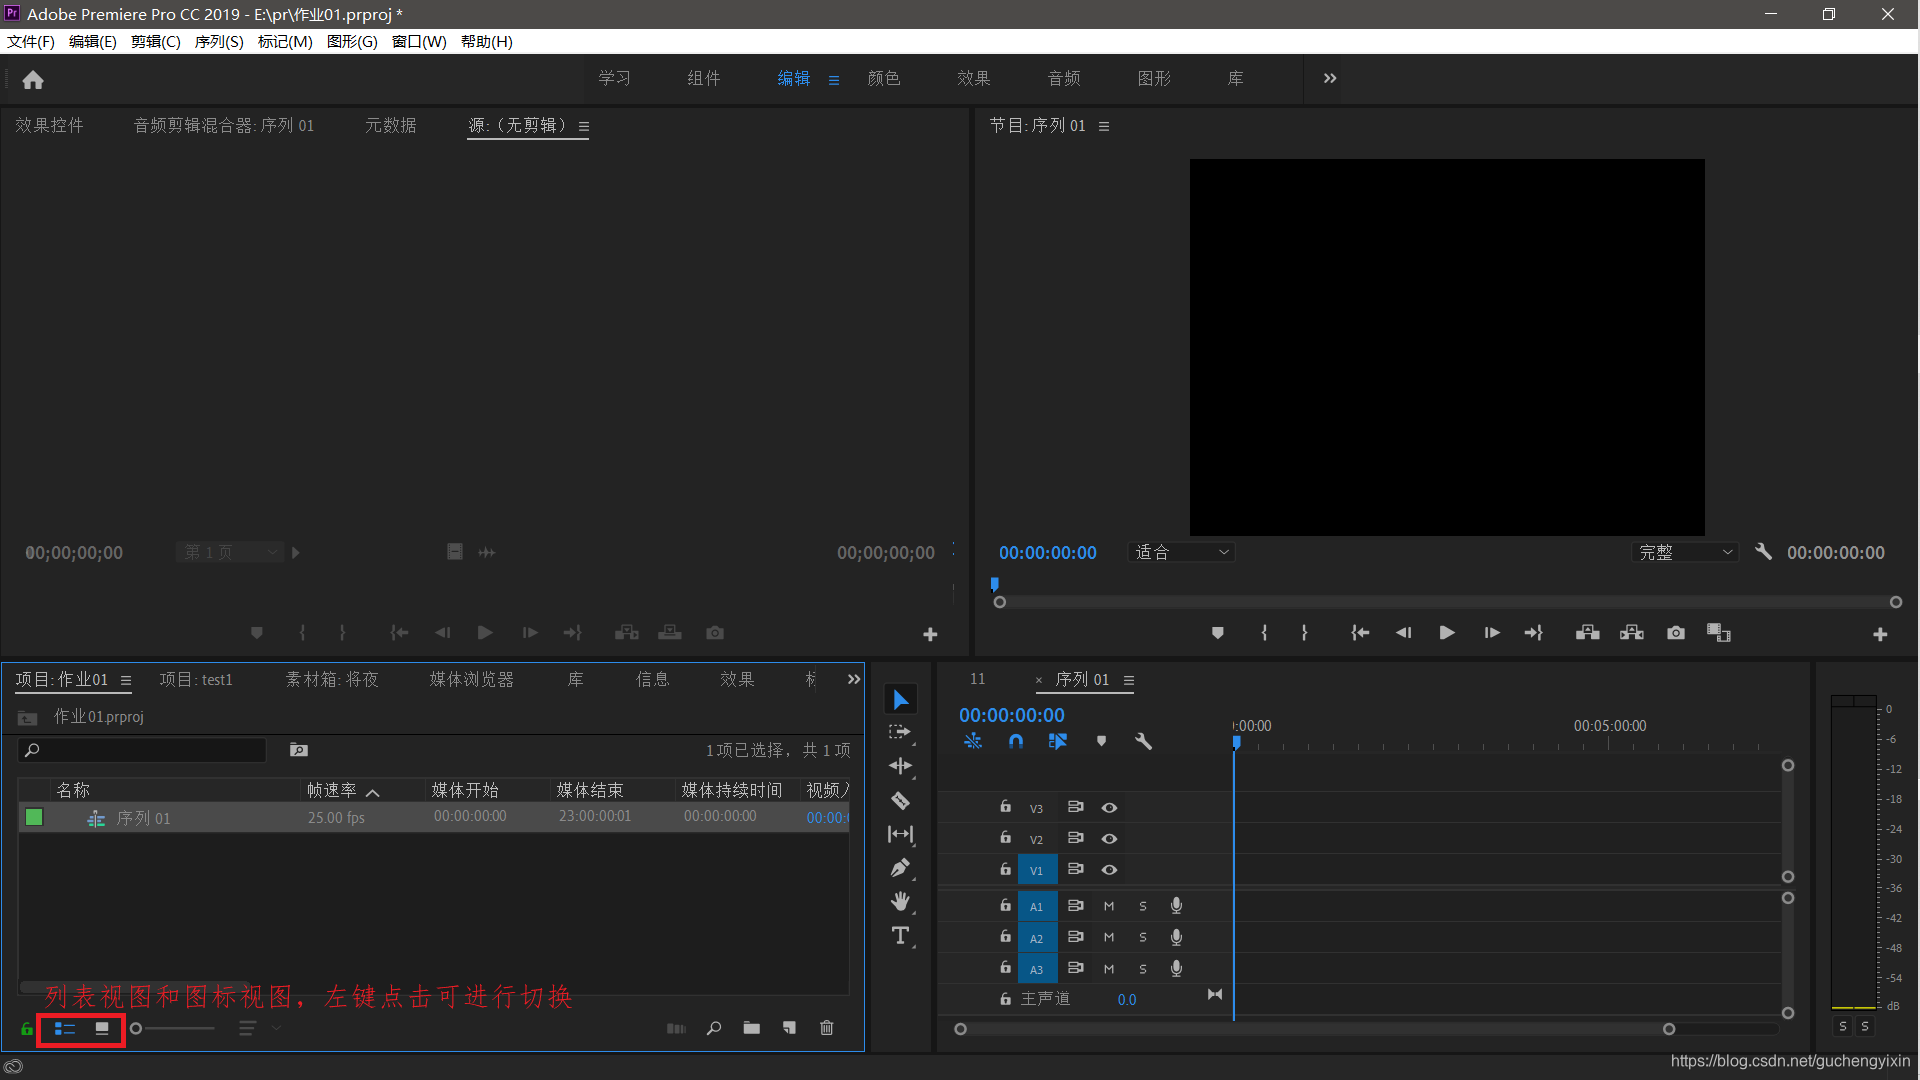Step back one frame in program monitor
Image resolution: width=1920 pixels, height=1080 pixels.
pyautogui.click(x=1403, y=633)
